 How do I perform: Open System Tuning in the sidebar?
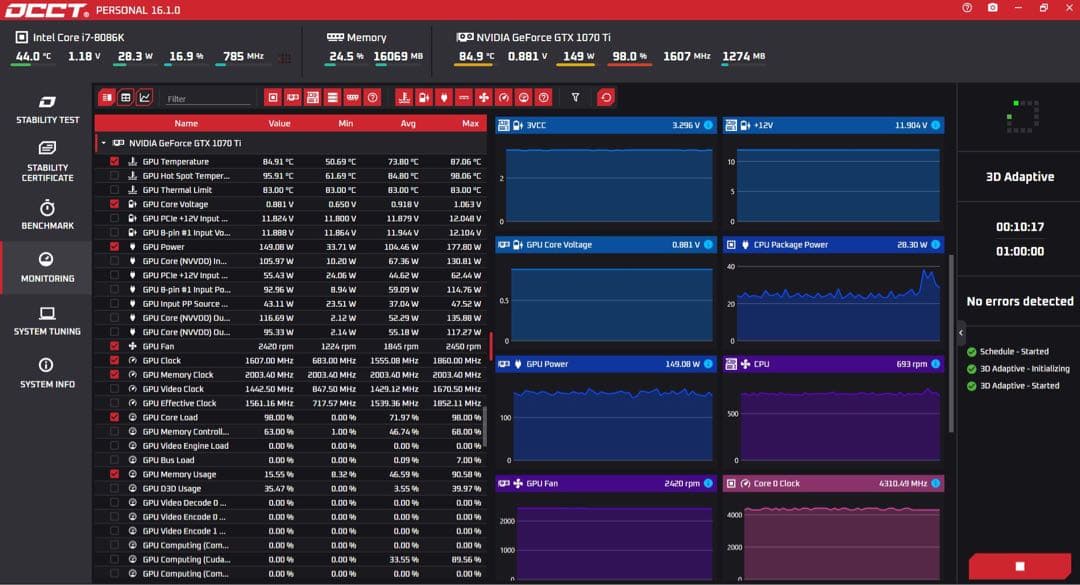click(47, 321)
